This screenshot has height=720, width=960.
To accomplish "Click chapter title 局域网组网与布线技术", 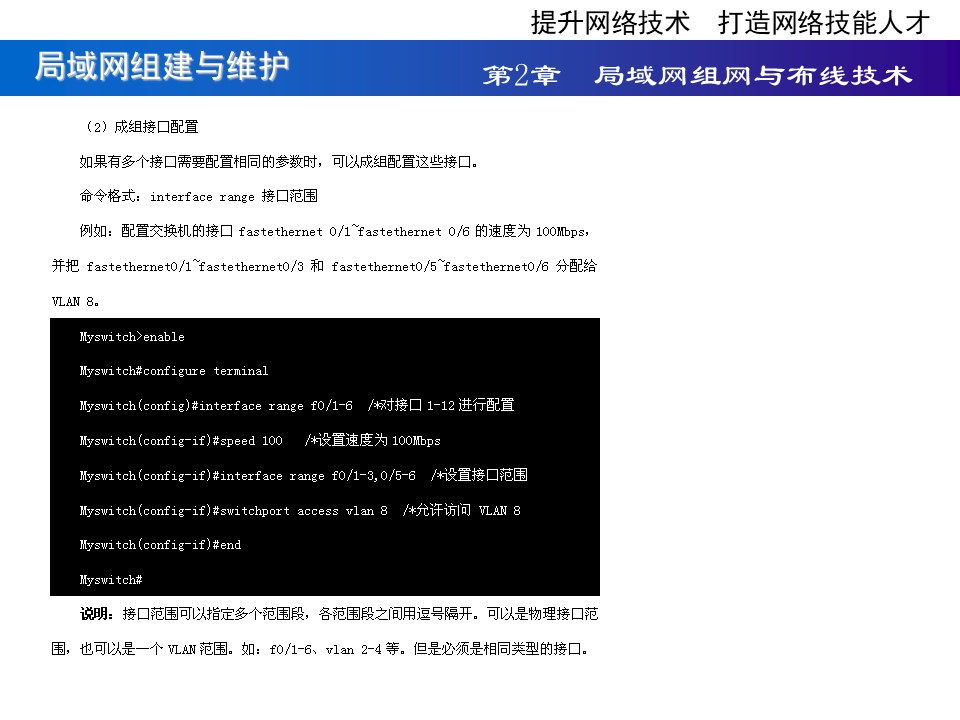I will coord(753,75).
